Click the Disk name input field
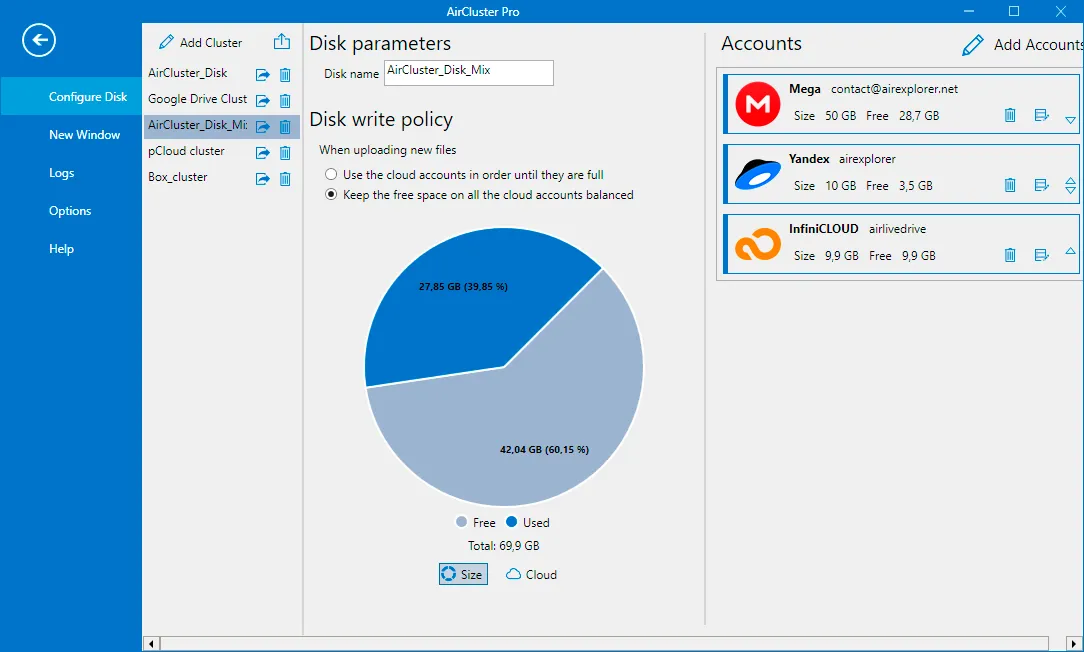This screenshot has height=652, width=1084. [x=469, y=73]
